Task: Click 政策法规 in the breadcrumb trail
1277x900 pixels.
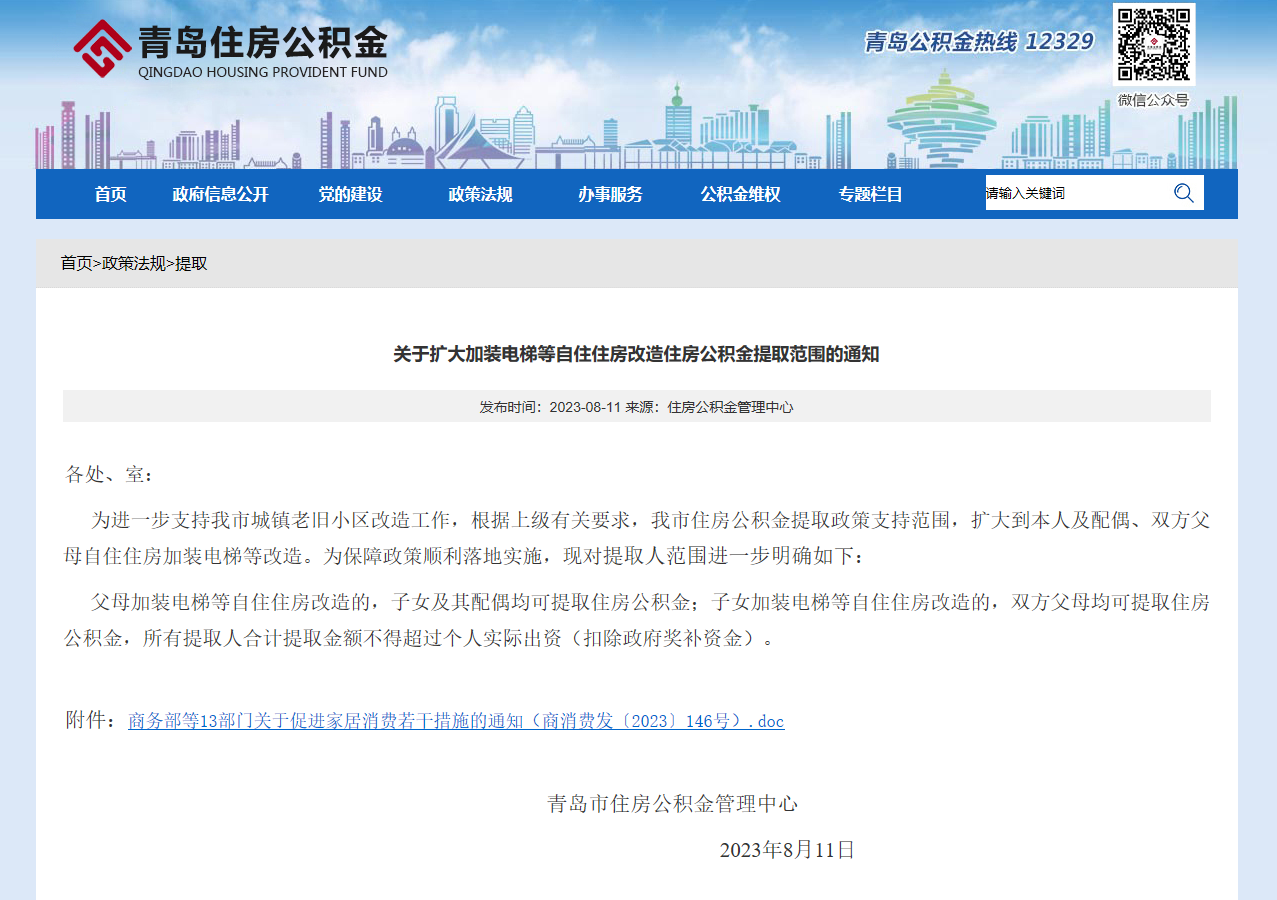Action: click(134, 263)
